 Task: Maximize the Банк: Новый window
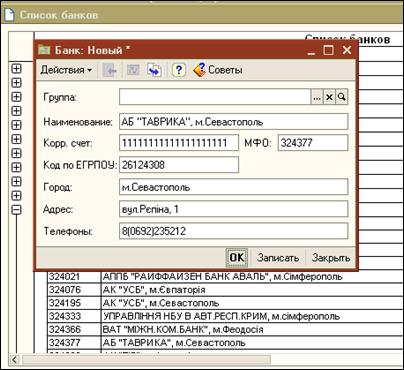(329, 51)
